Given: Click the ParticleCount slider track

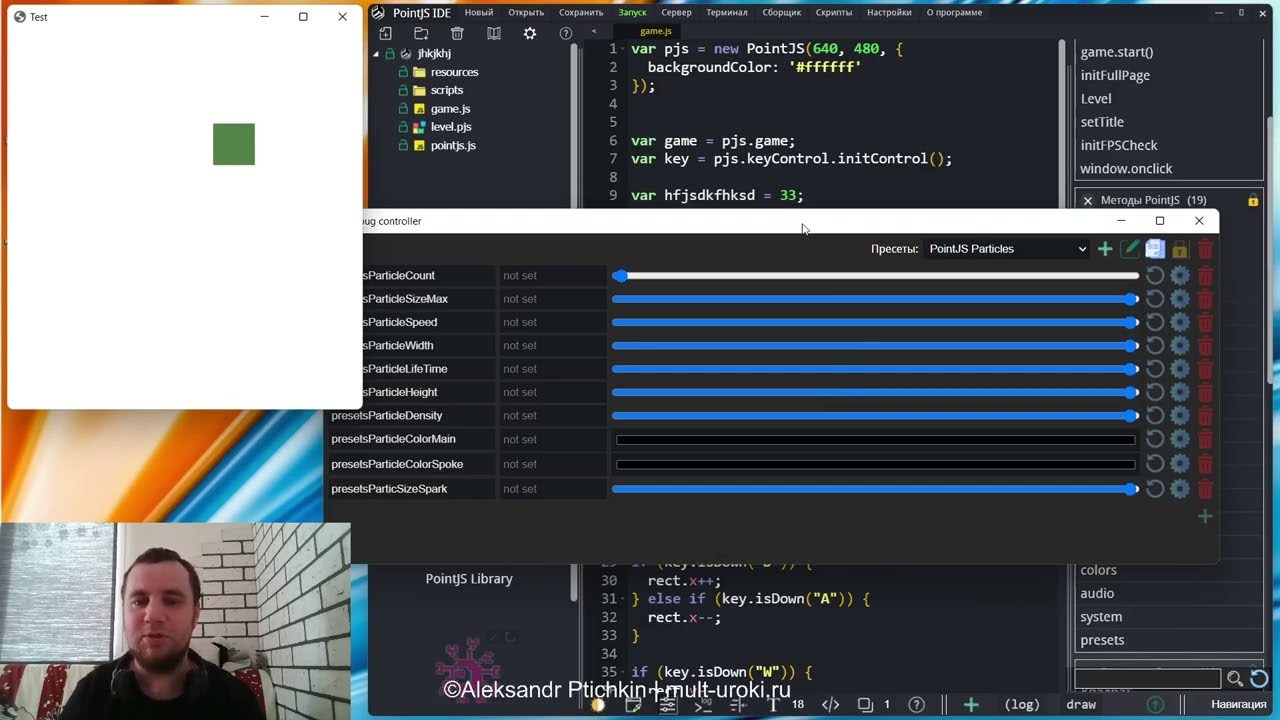Looking at the screenshot, I should tap(875, 275).
